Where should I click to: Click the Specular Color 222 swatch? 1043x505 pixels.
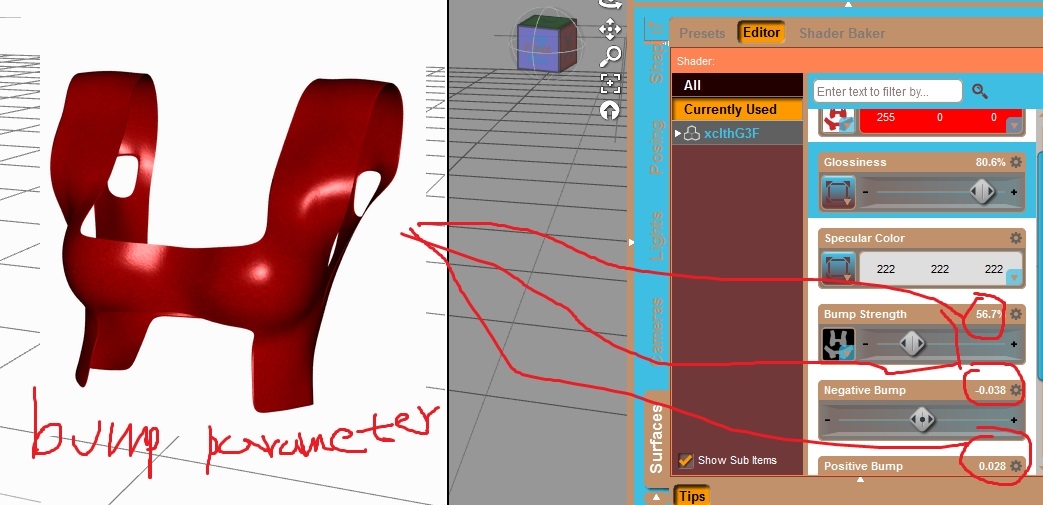click(941, 269)
